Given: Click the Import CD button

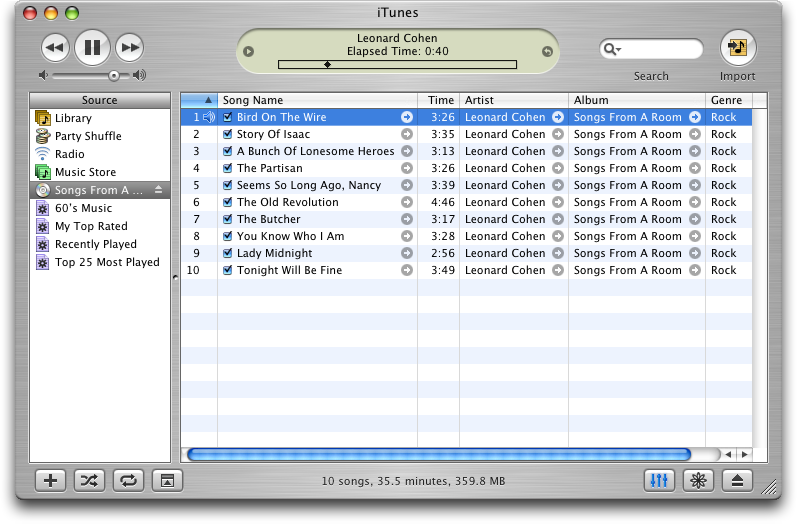Looking at the screenshot, I should click(x=738, y=48).
